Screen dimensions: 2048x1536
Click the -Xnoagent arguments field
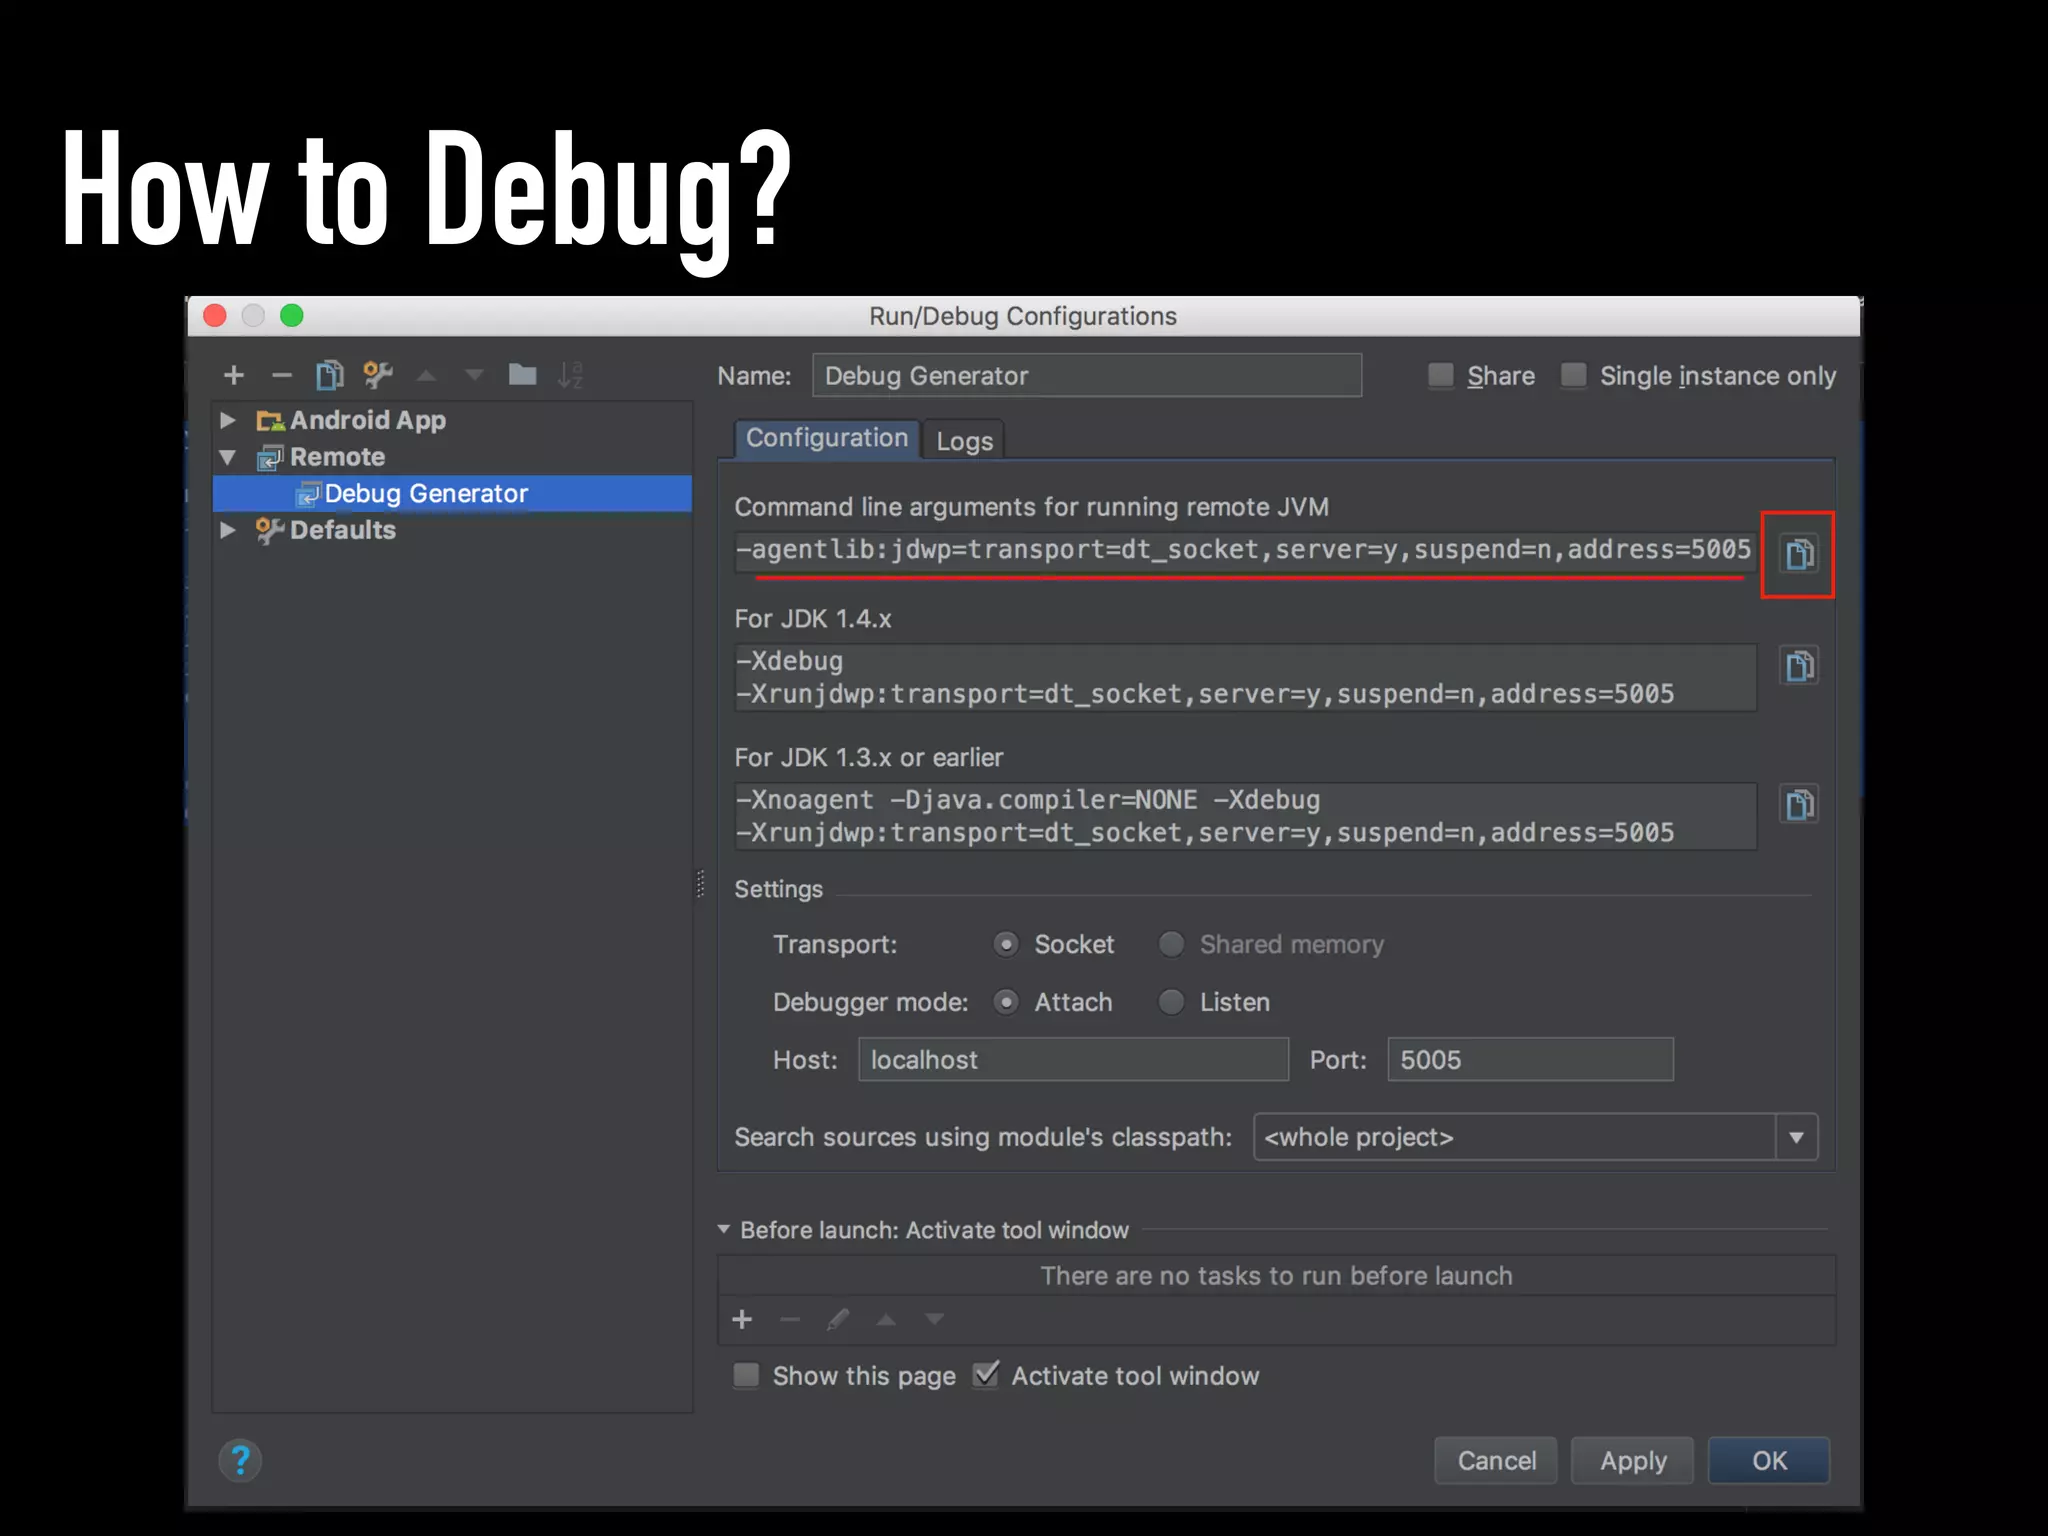(1245, 817)
